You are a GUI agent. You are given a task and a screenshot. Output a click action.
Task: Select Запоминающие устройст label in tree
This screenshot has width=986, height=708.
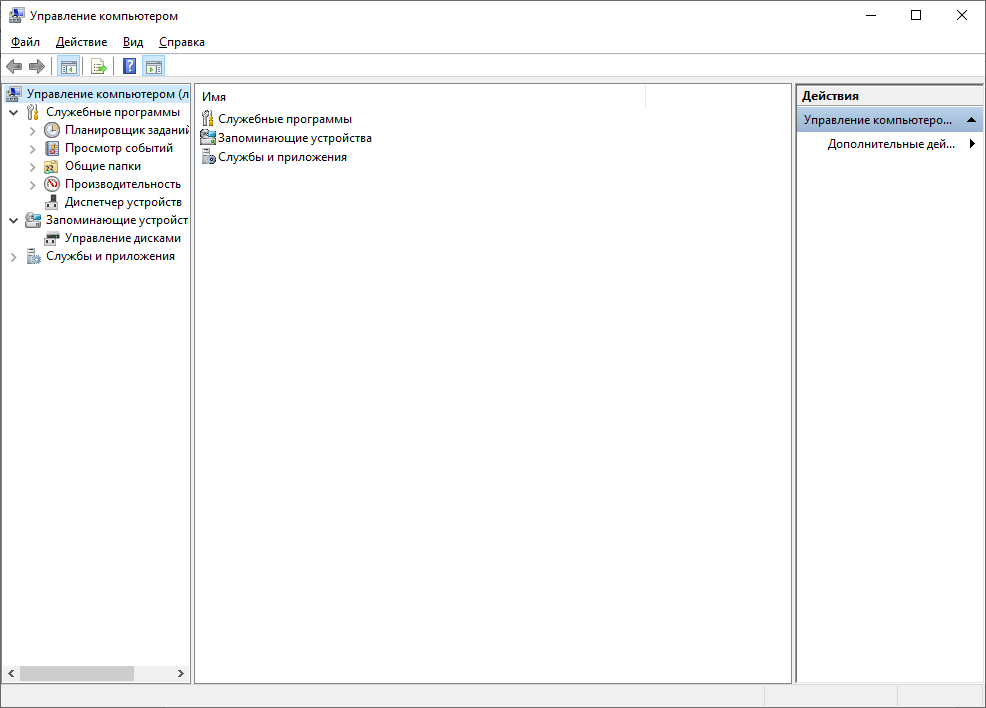click(116, 220)
